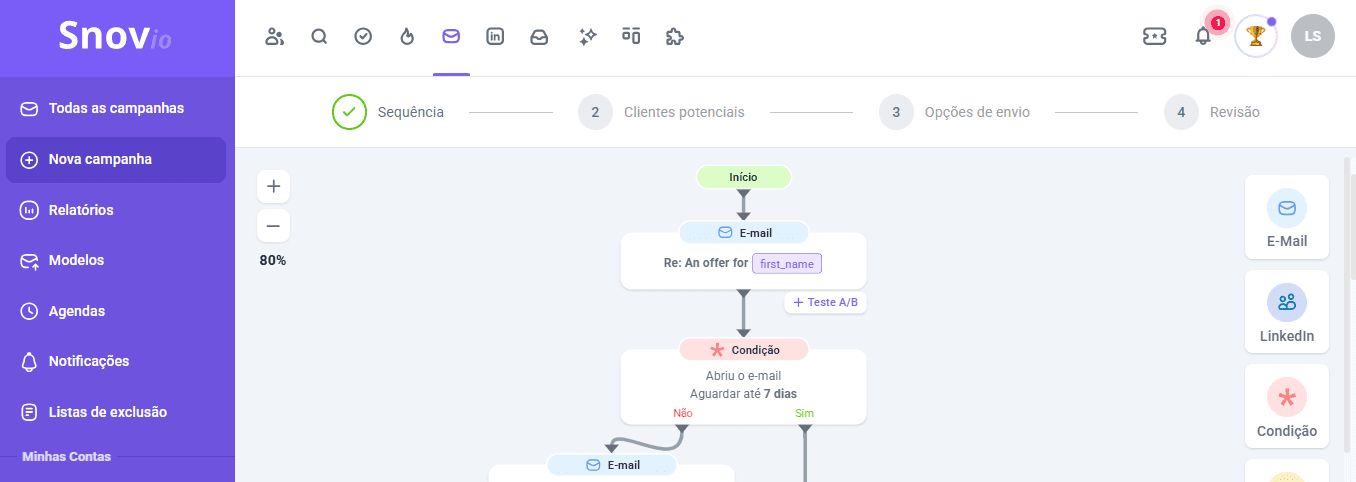Open the AI sparkles icon

588,37
